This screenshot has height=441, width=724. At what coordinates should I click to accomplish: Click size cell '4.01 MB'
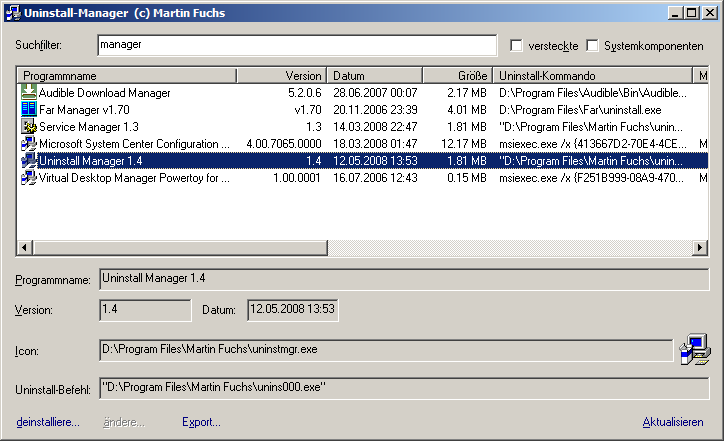(x=466, y=110)
